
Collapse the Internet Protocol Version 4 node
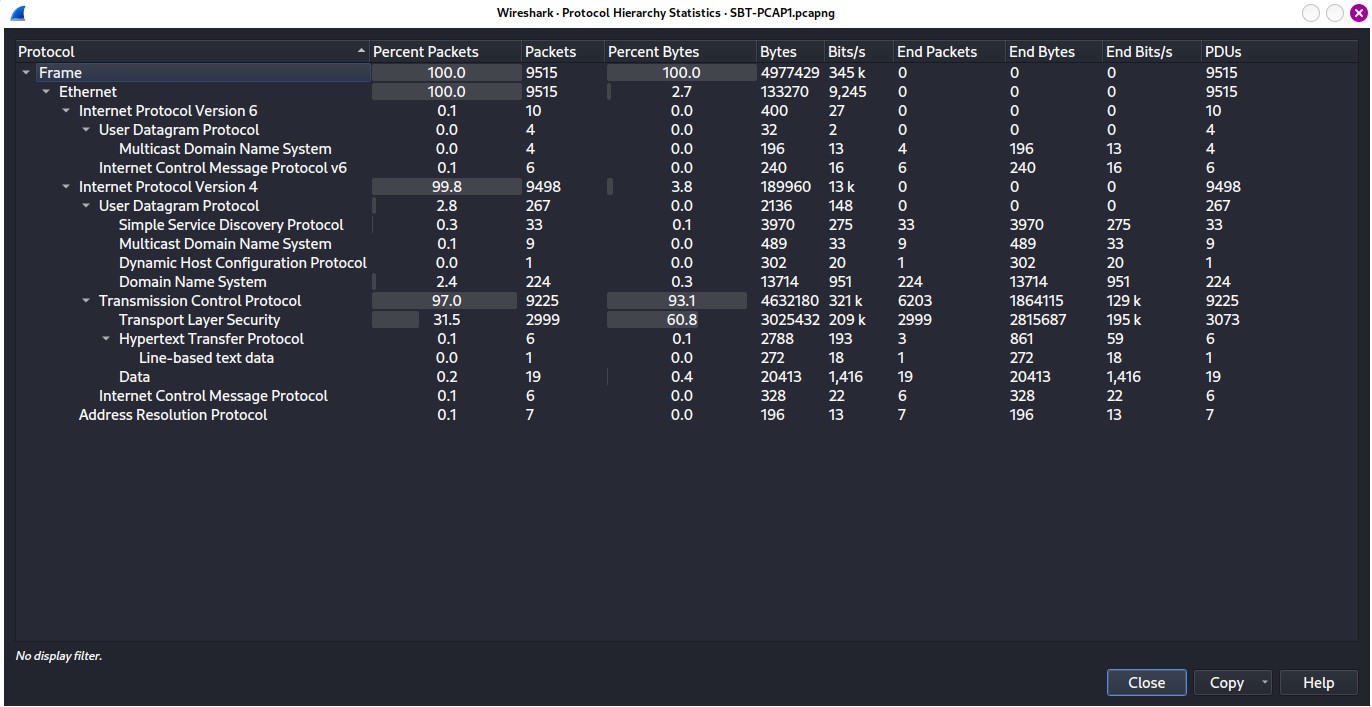[66, 187]
